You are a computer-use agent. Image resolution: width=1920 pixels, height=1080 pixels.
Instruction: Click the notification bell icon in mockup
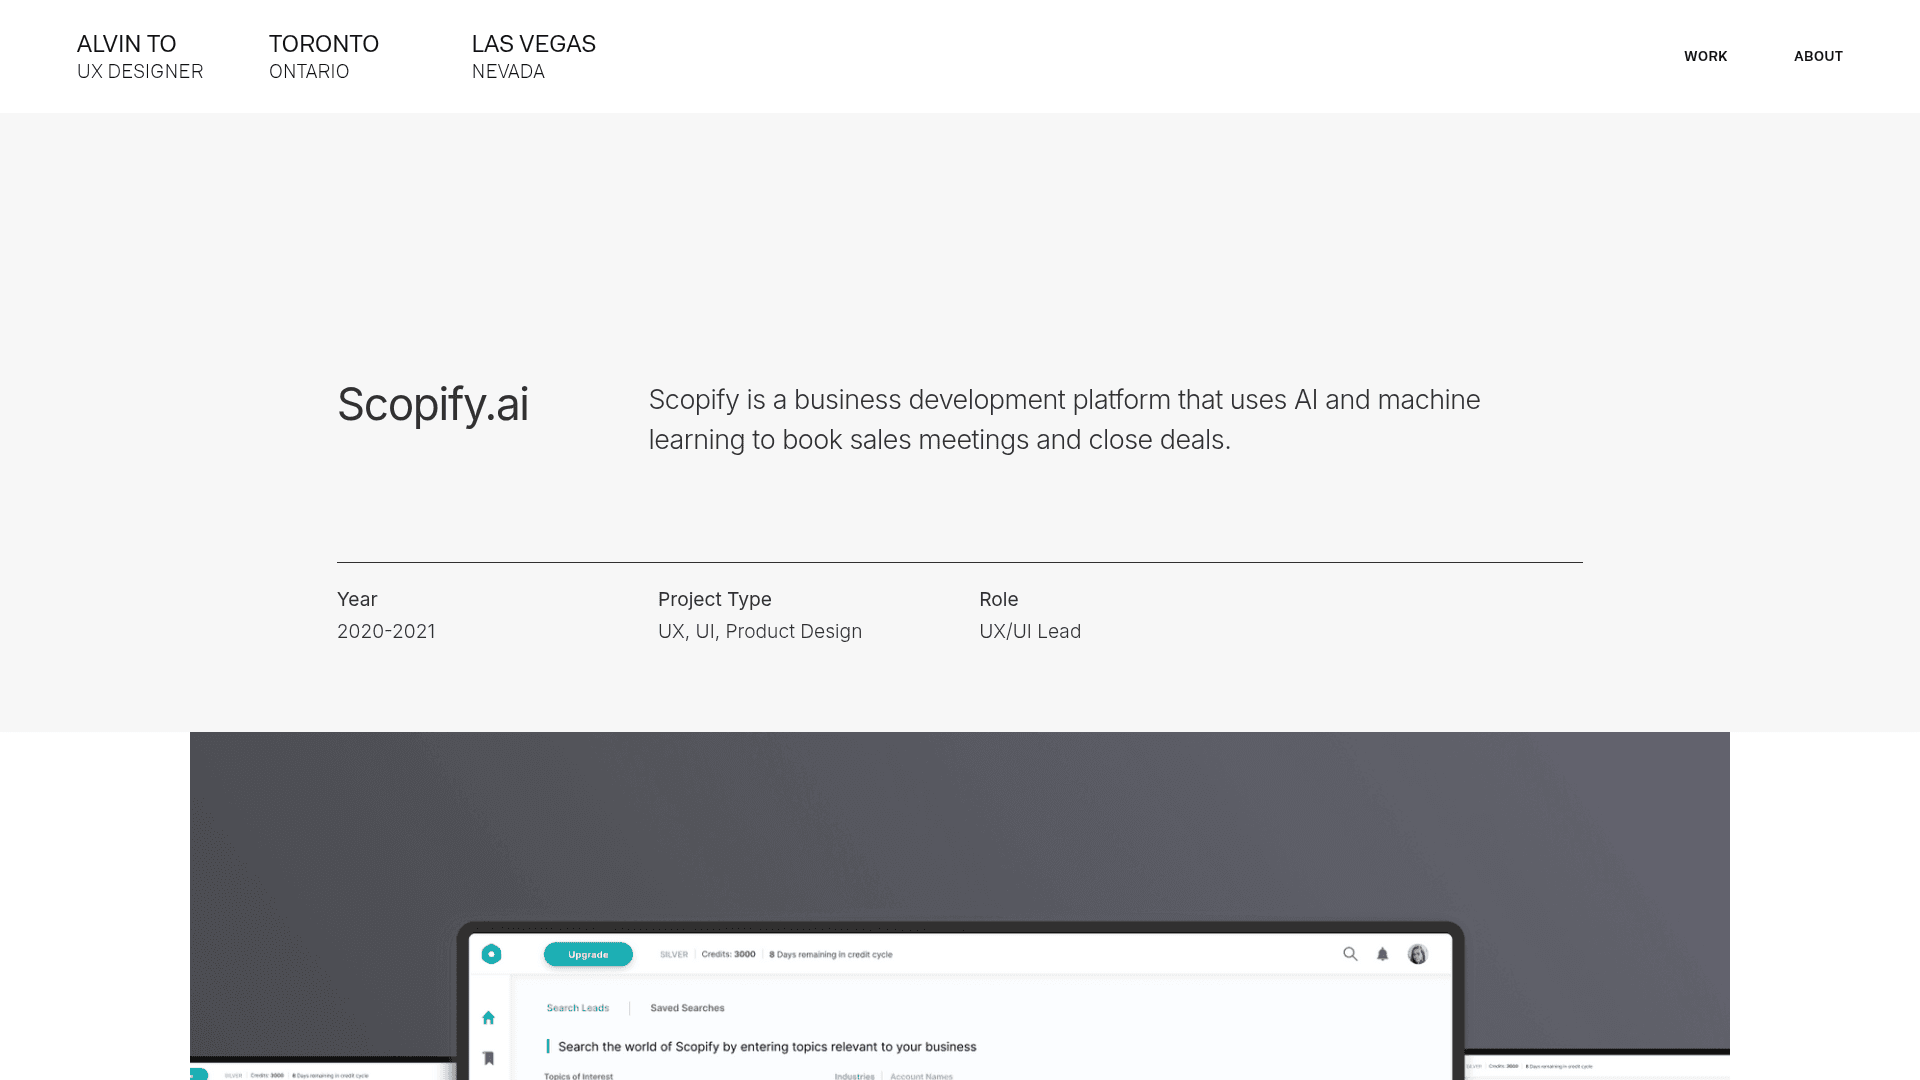click(1383, 954)
